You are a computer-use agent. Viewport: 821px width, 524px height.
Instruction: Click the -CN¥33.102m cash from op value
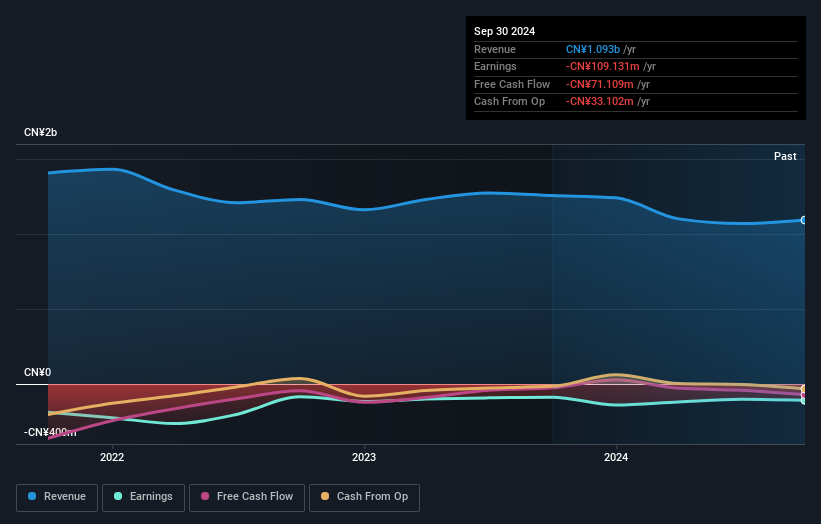[600, 102]
